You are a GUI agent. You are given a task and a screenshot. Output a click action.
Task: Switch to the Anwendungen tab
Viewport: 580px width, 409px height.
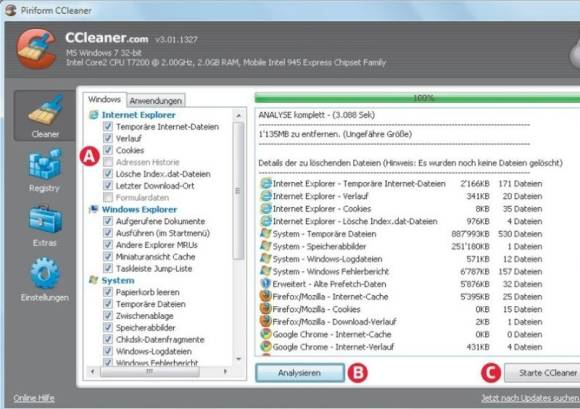156,101
